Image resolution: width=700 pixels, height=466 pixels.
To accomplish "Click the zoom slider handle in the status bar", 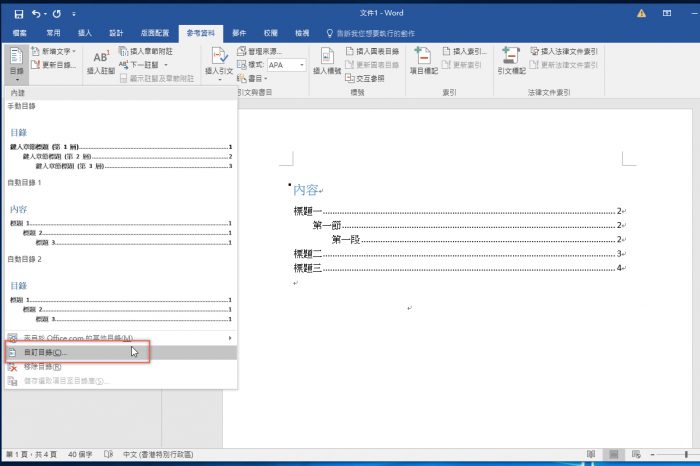I will (x=686, y=454).
